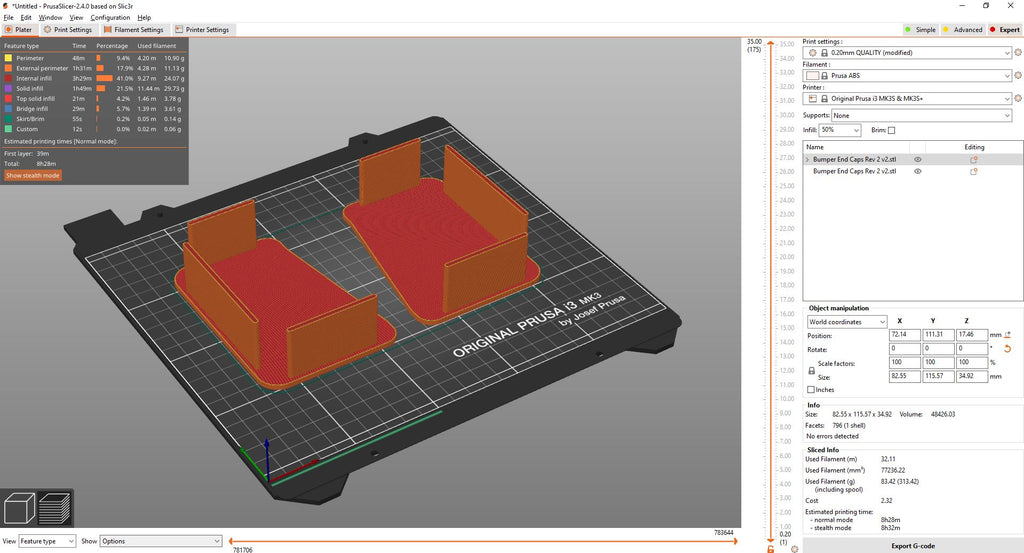1024x553 pixels.
Task: Switch to Advanced mode
Action: (x=963, y=29)
